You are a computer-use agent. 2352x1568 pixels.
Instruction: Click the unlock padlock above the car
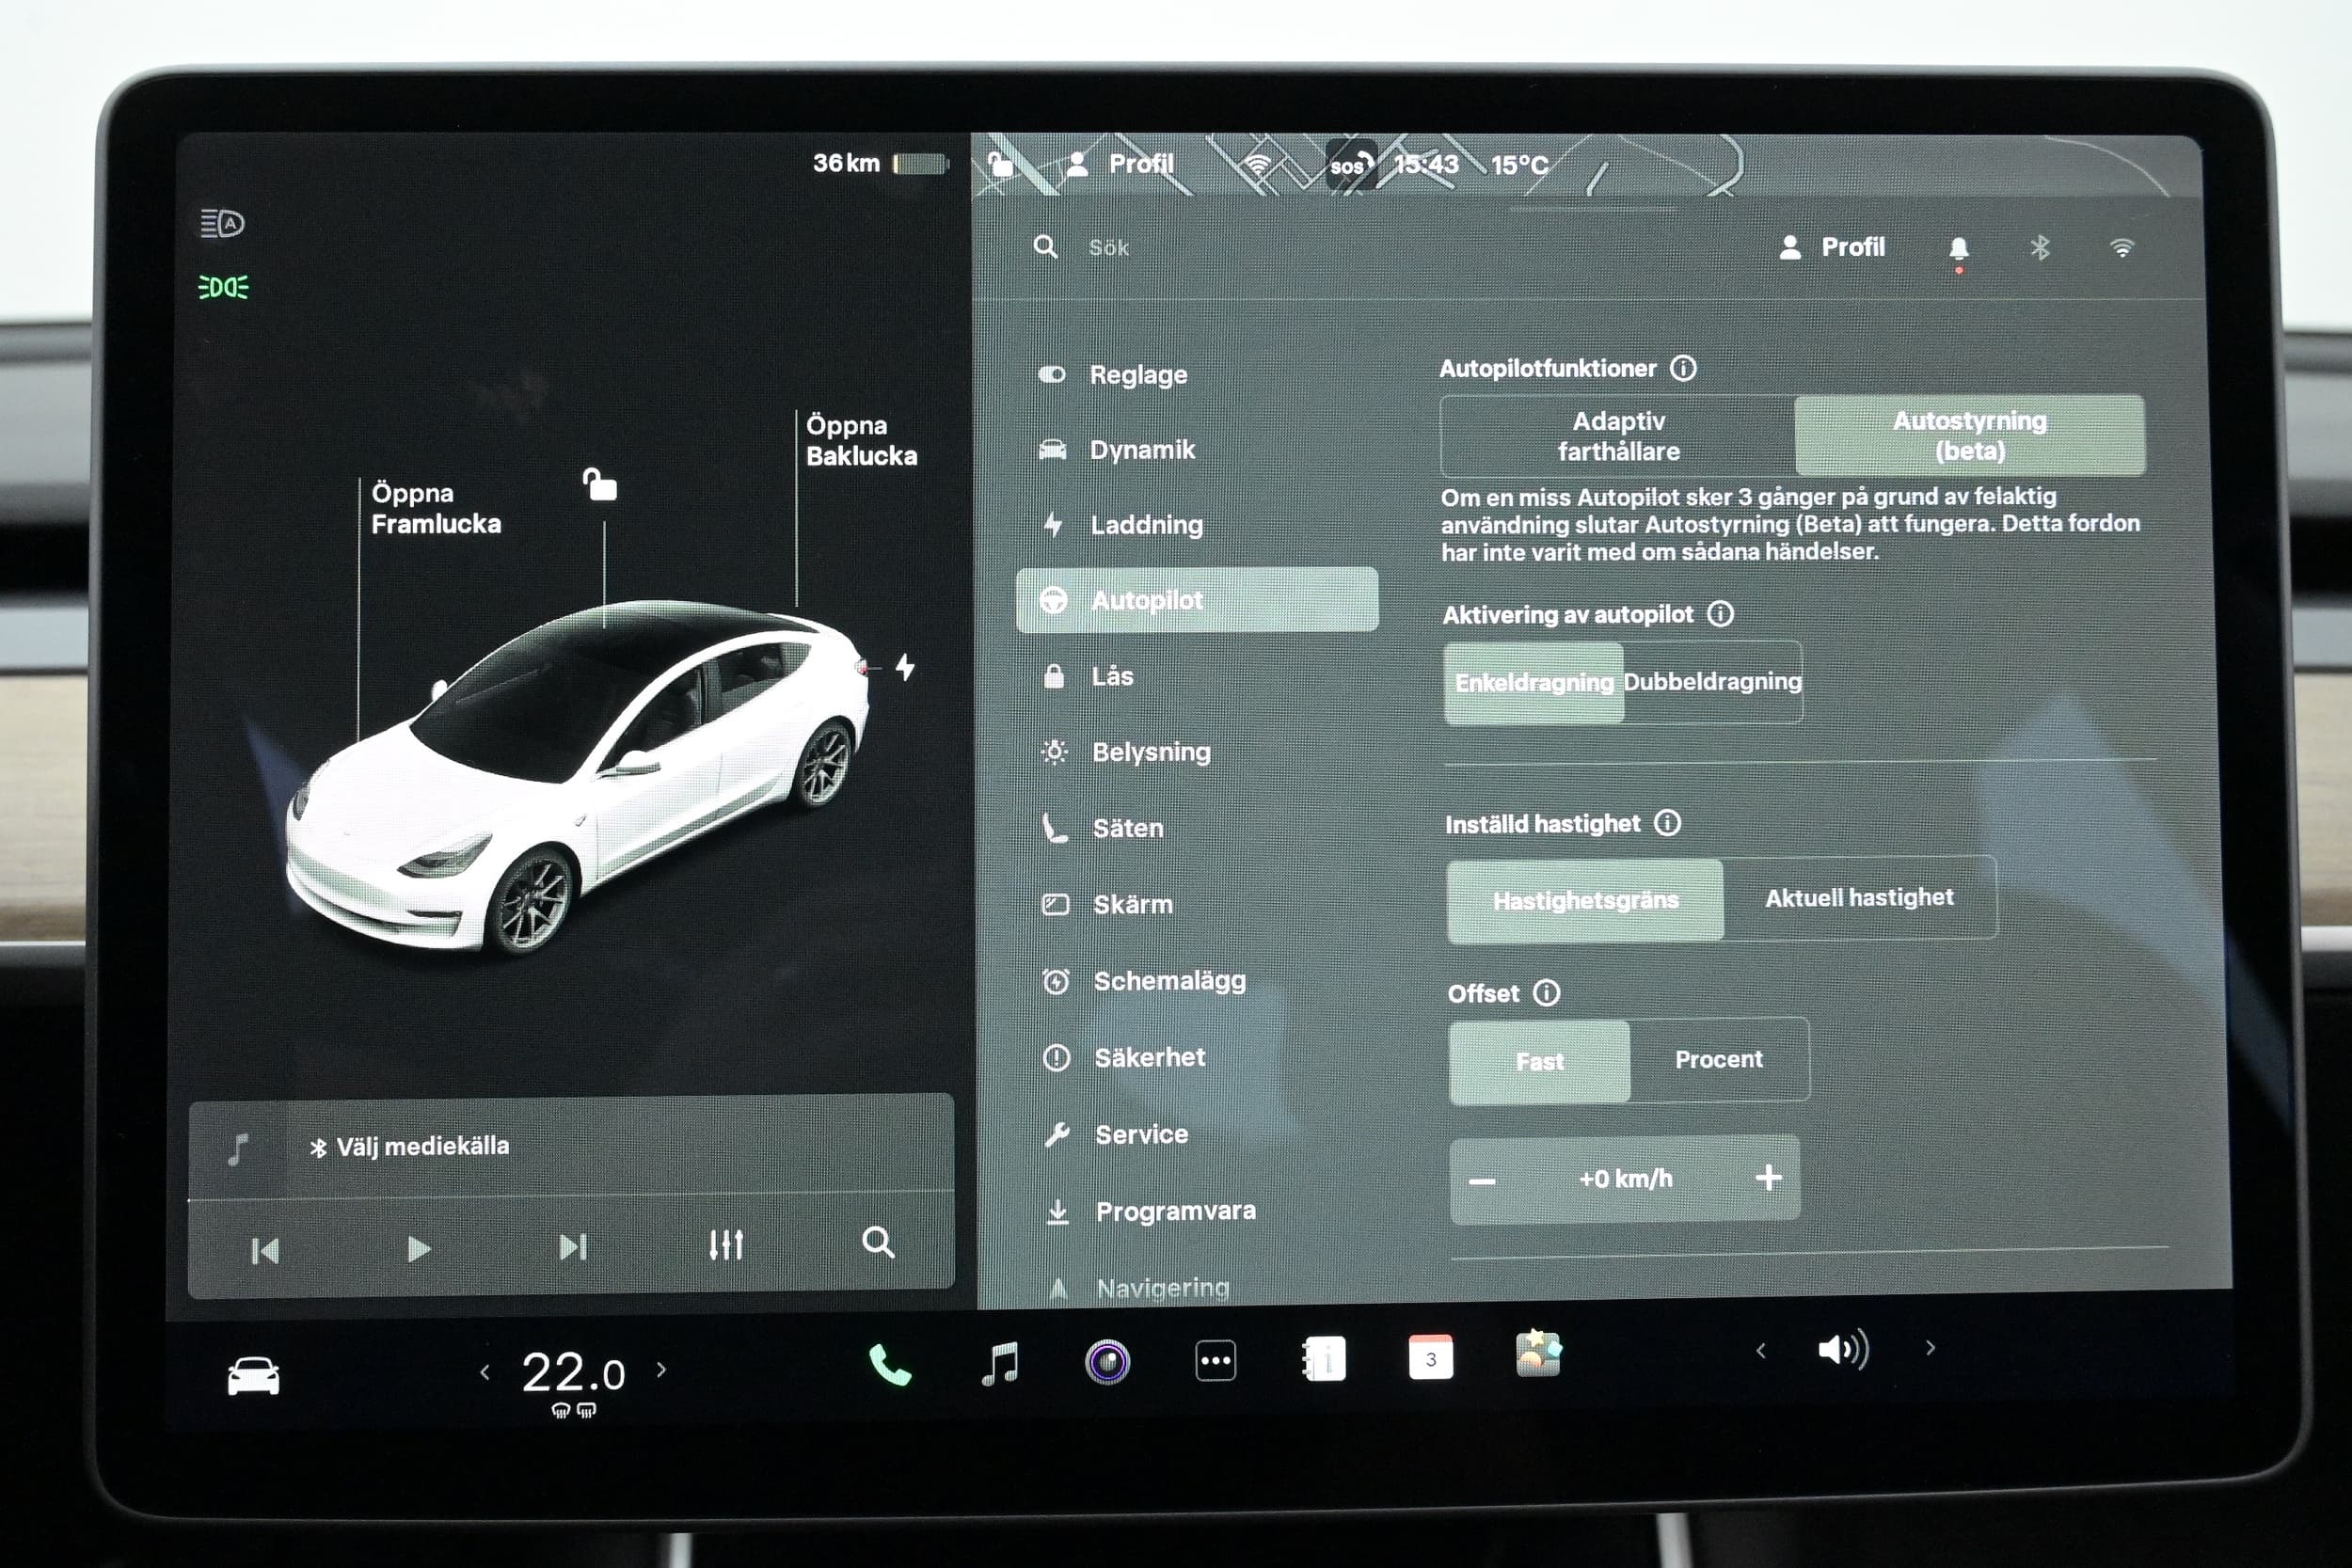pyautogui.click(x=600, y=485)
